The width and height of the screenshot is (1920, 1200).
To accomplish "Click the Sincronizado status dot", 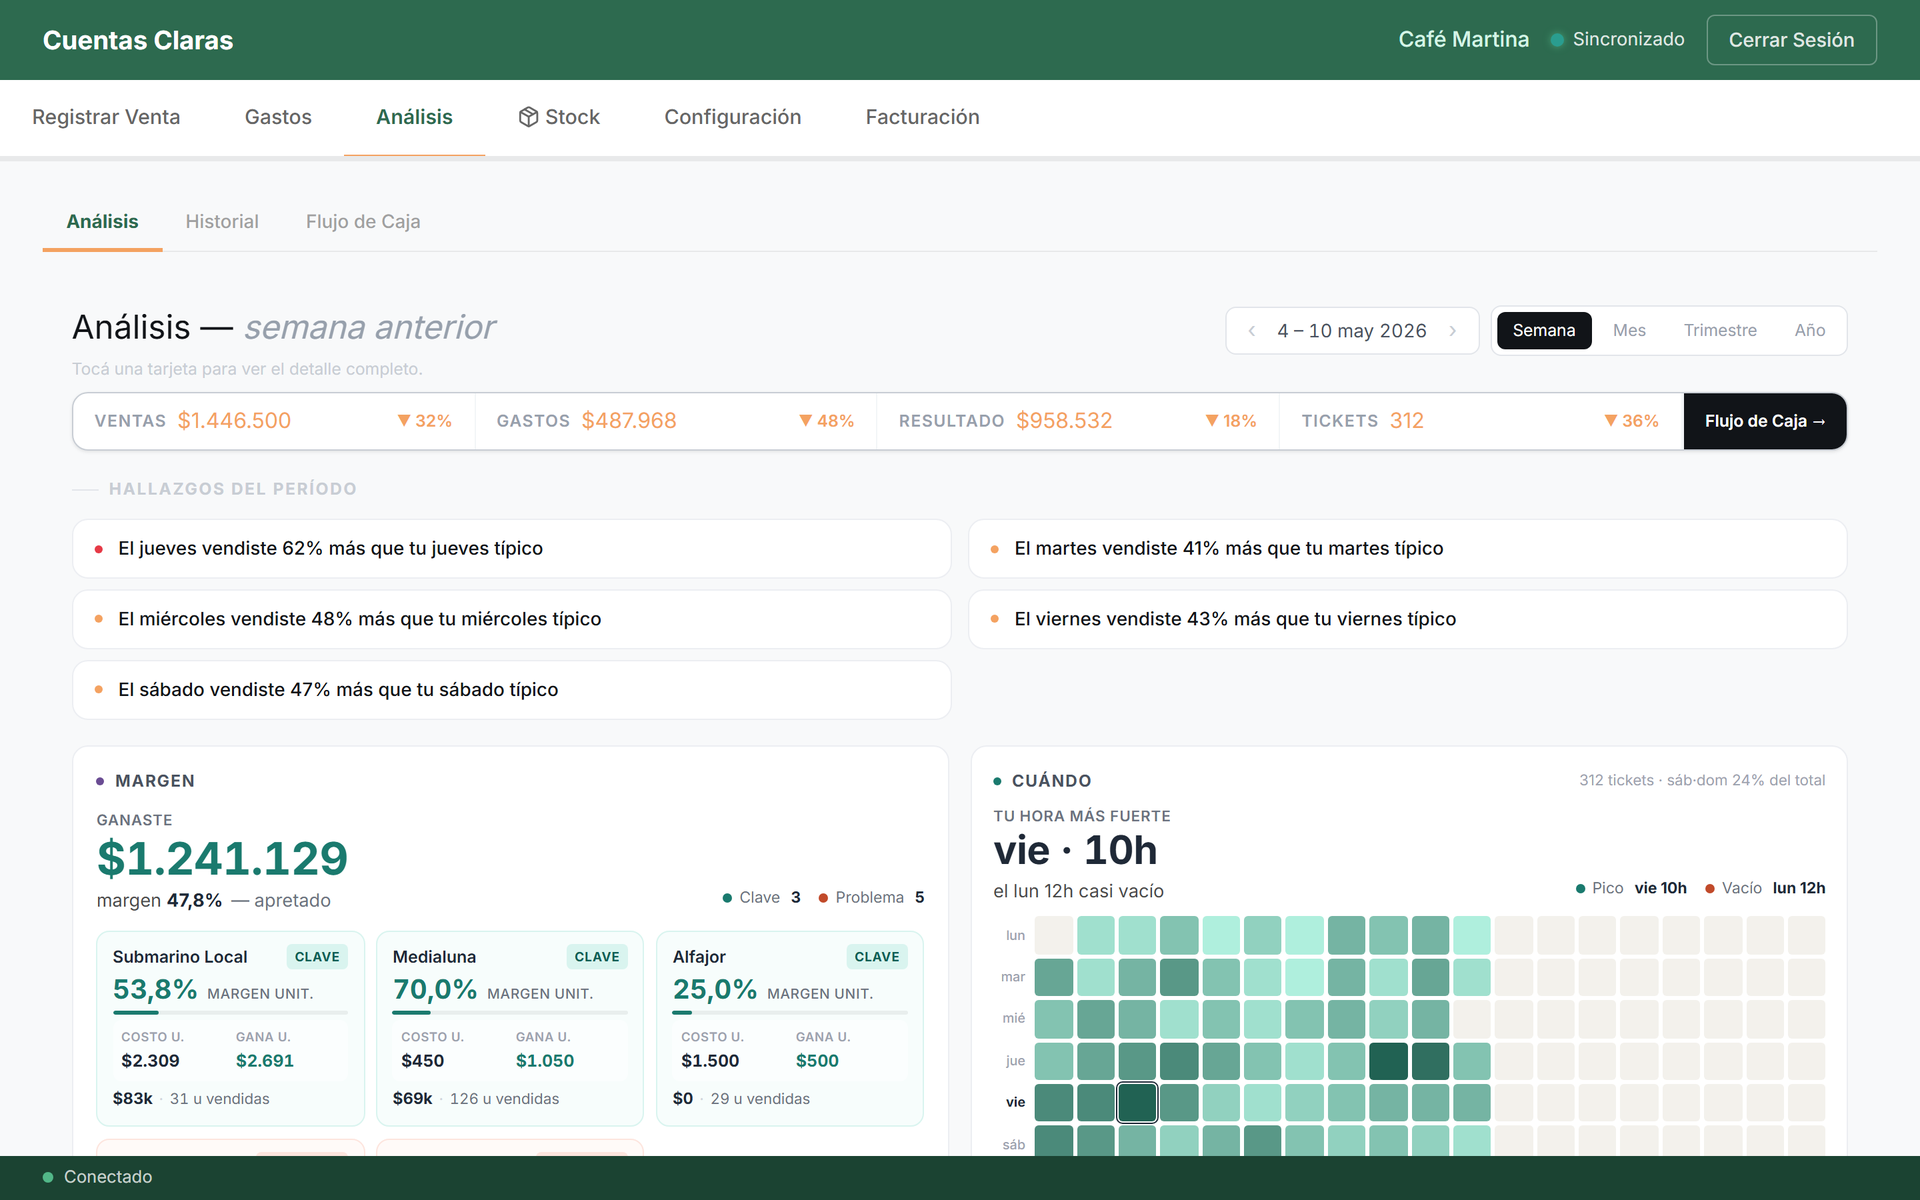I will [1557, 40].
